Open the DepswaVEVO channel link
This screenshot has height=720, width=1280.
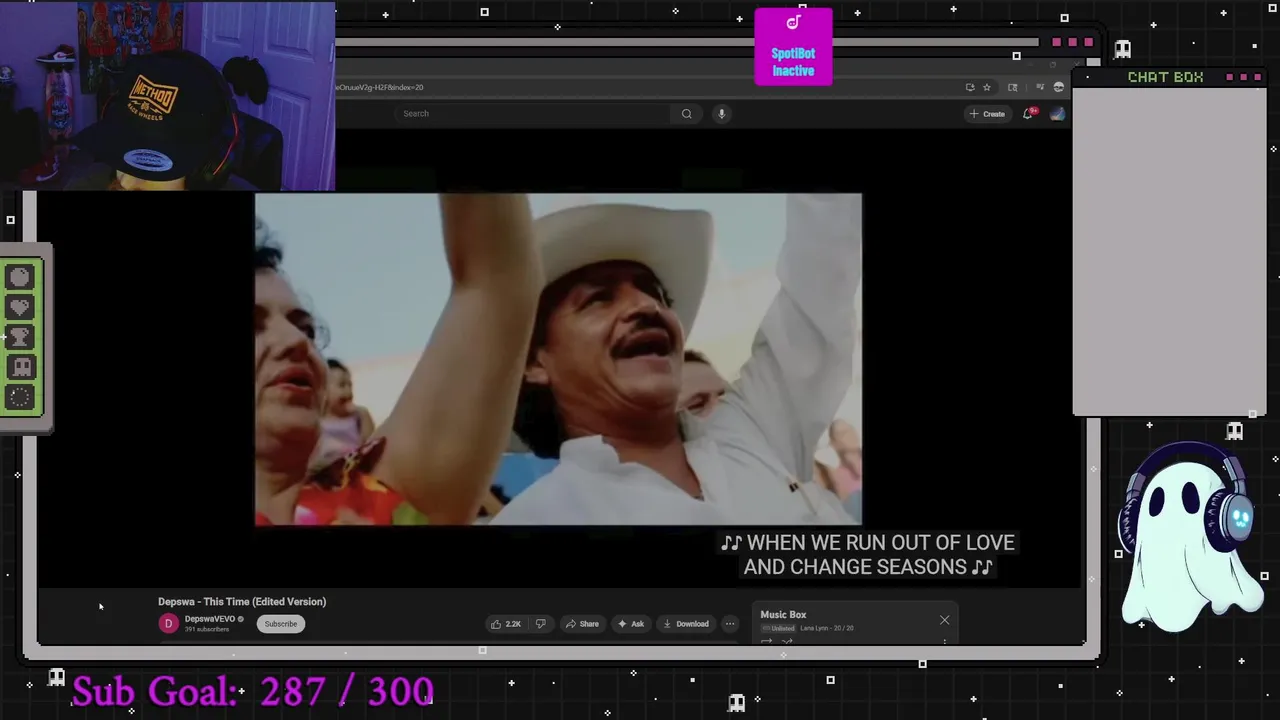pos(210,619)
